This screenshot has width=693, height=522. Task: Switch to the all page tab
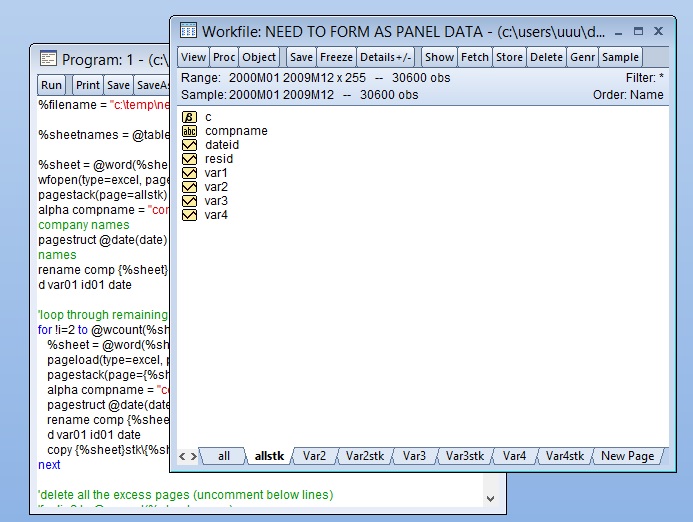pos(224,456)
